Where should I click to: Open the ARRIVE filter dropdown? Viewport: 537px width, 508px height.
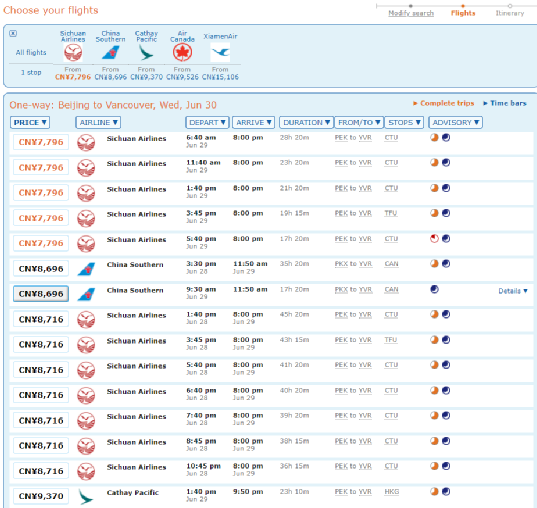click(253, 122)
